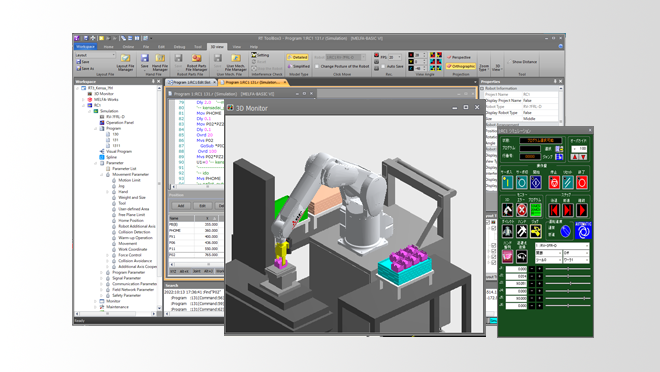
Task: Click the AUTOMATIC mode icon
Action: tap(583, 231)
